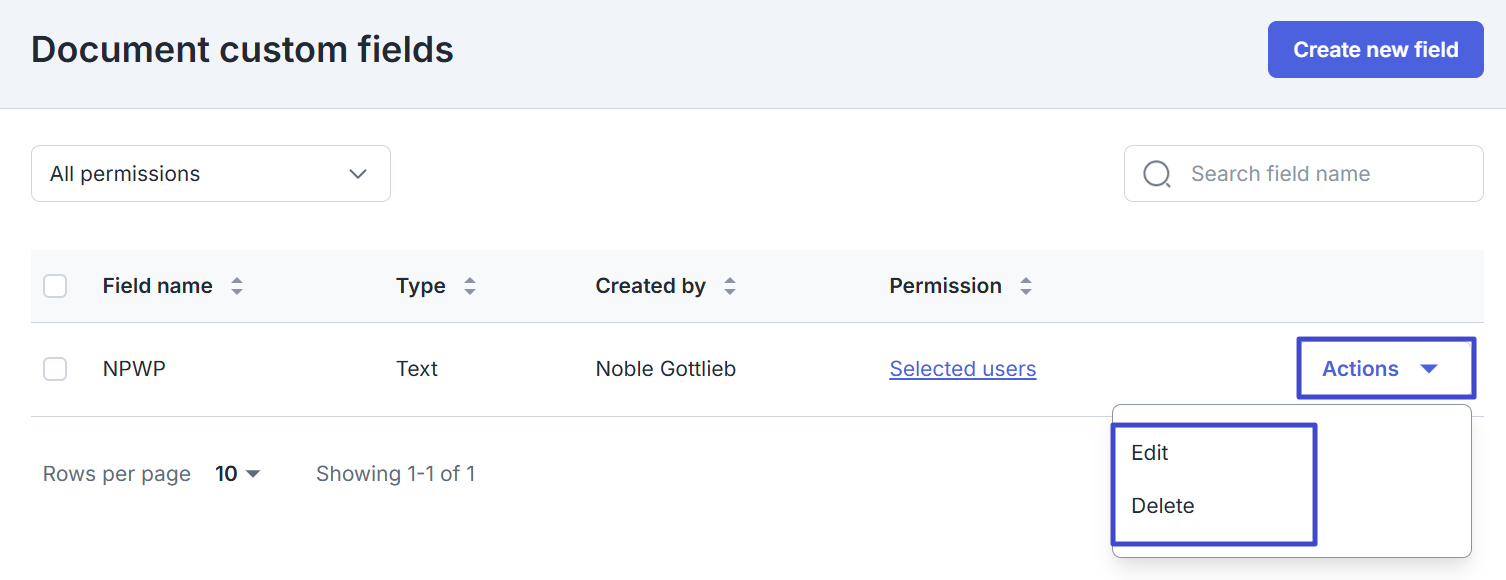Screen dimensions: 1506x580
Task: Expand the Rows per page selector
Action: click(x=238, y=474)
